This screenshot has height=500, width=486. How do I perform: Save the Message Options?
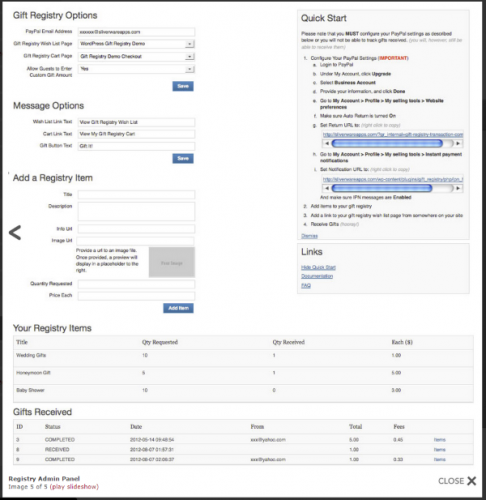[183, 158]
